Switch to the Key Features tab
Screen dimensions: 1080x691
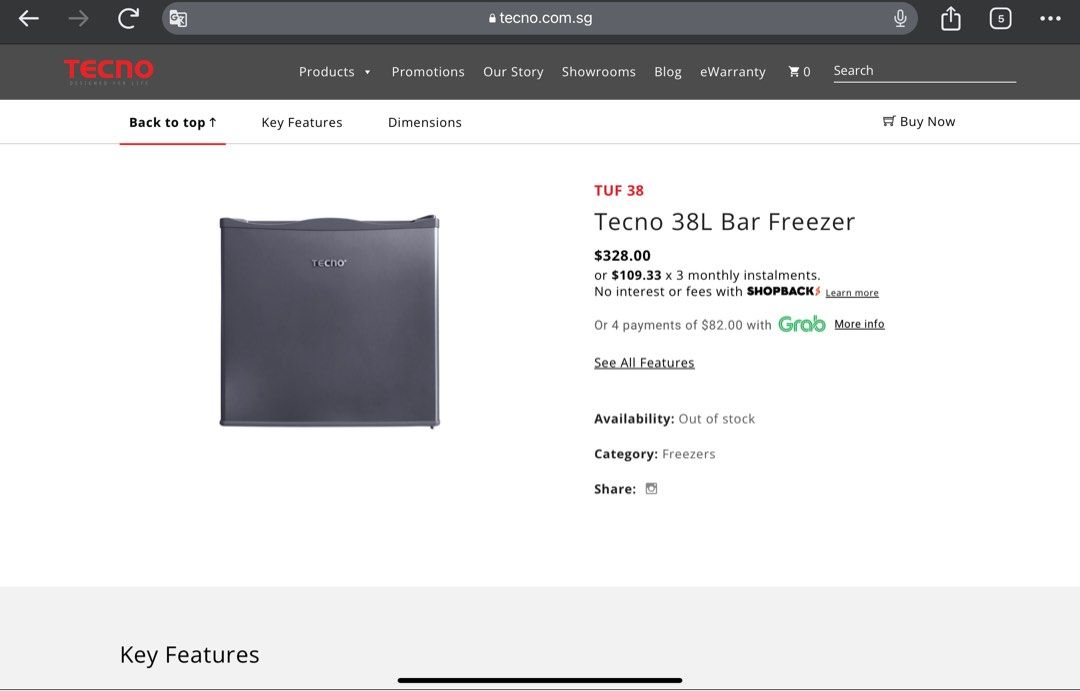pyautogui.click(x=301, y=121)
